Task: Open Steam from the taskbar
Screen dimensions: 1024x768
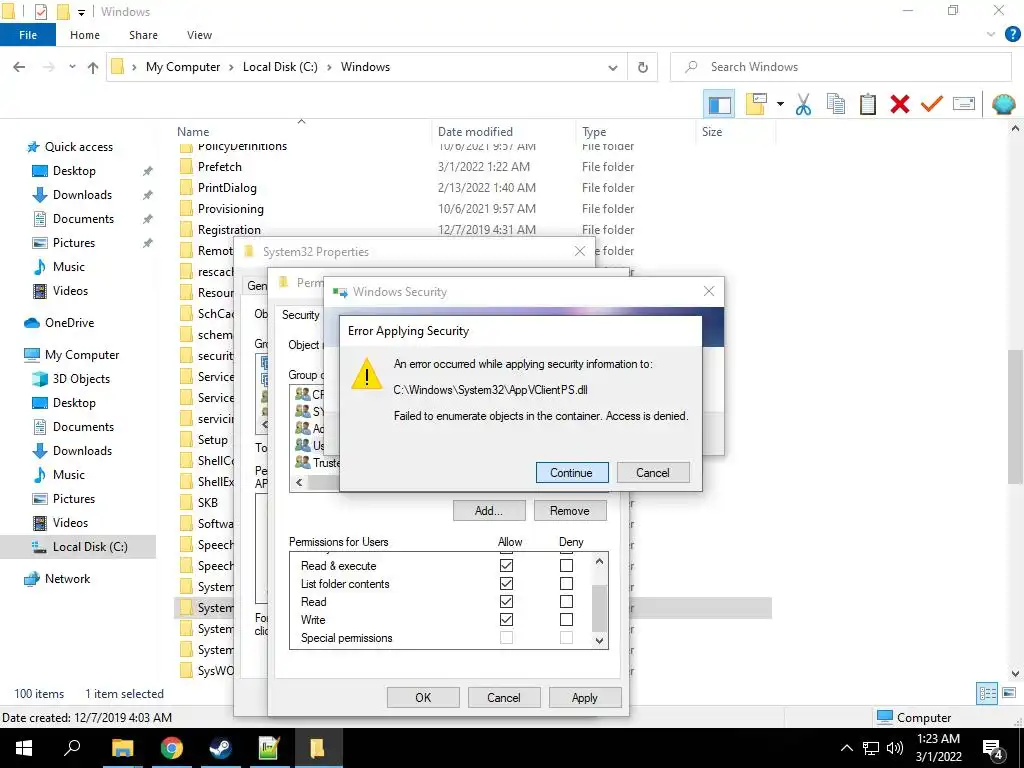Action: tap(220, 748)
